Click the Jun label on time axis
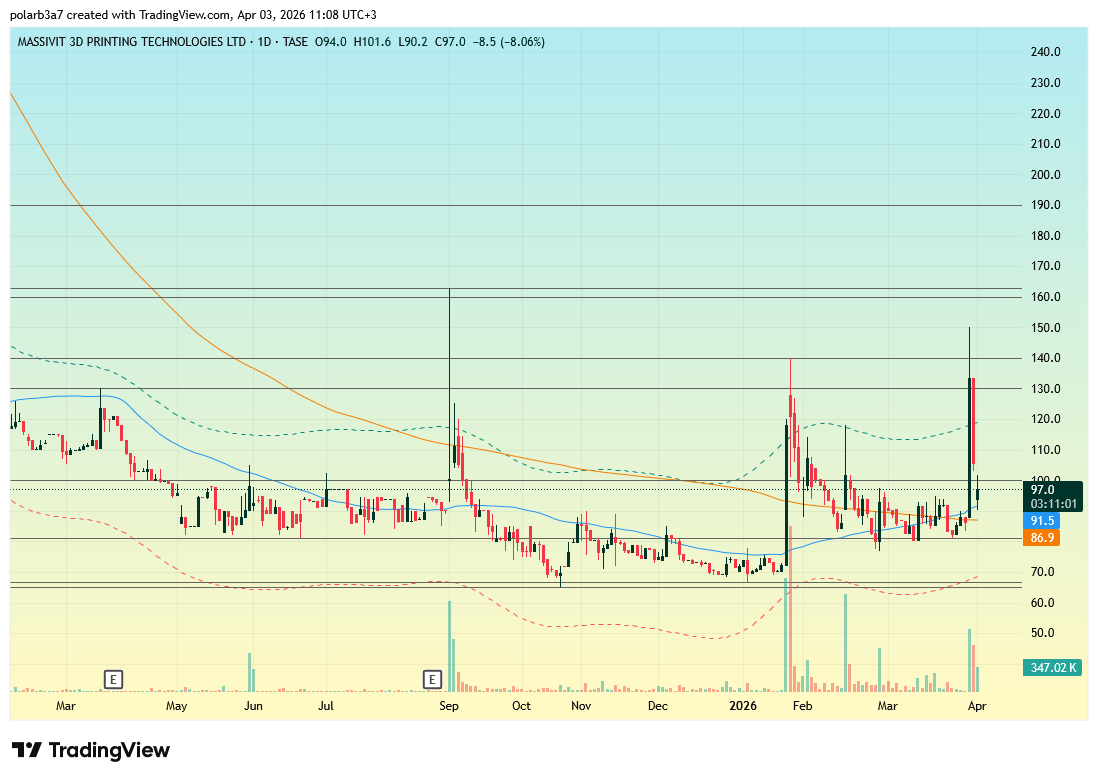Image resolution: width=1098 pixels, height=780 pixels. pos(253,706)
